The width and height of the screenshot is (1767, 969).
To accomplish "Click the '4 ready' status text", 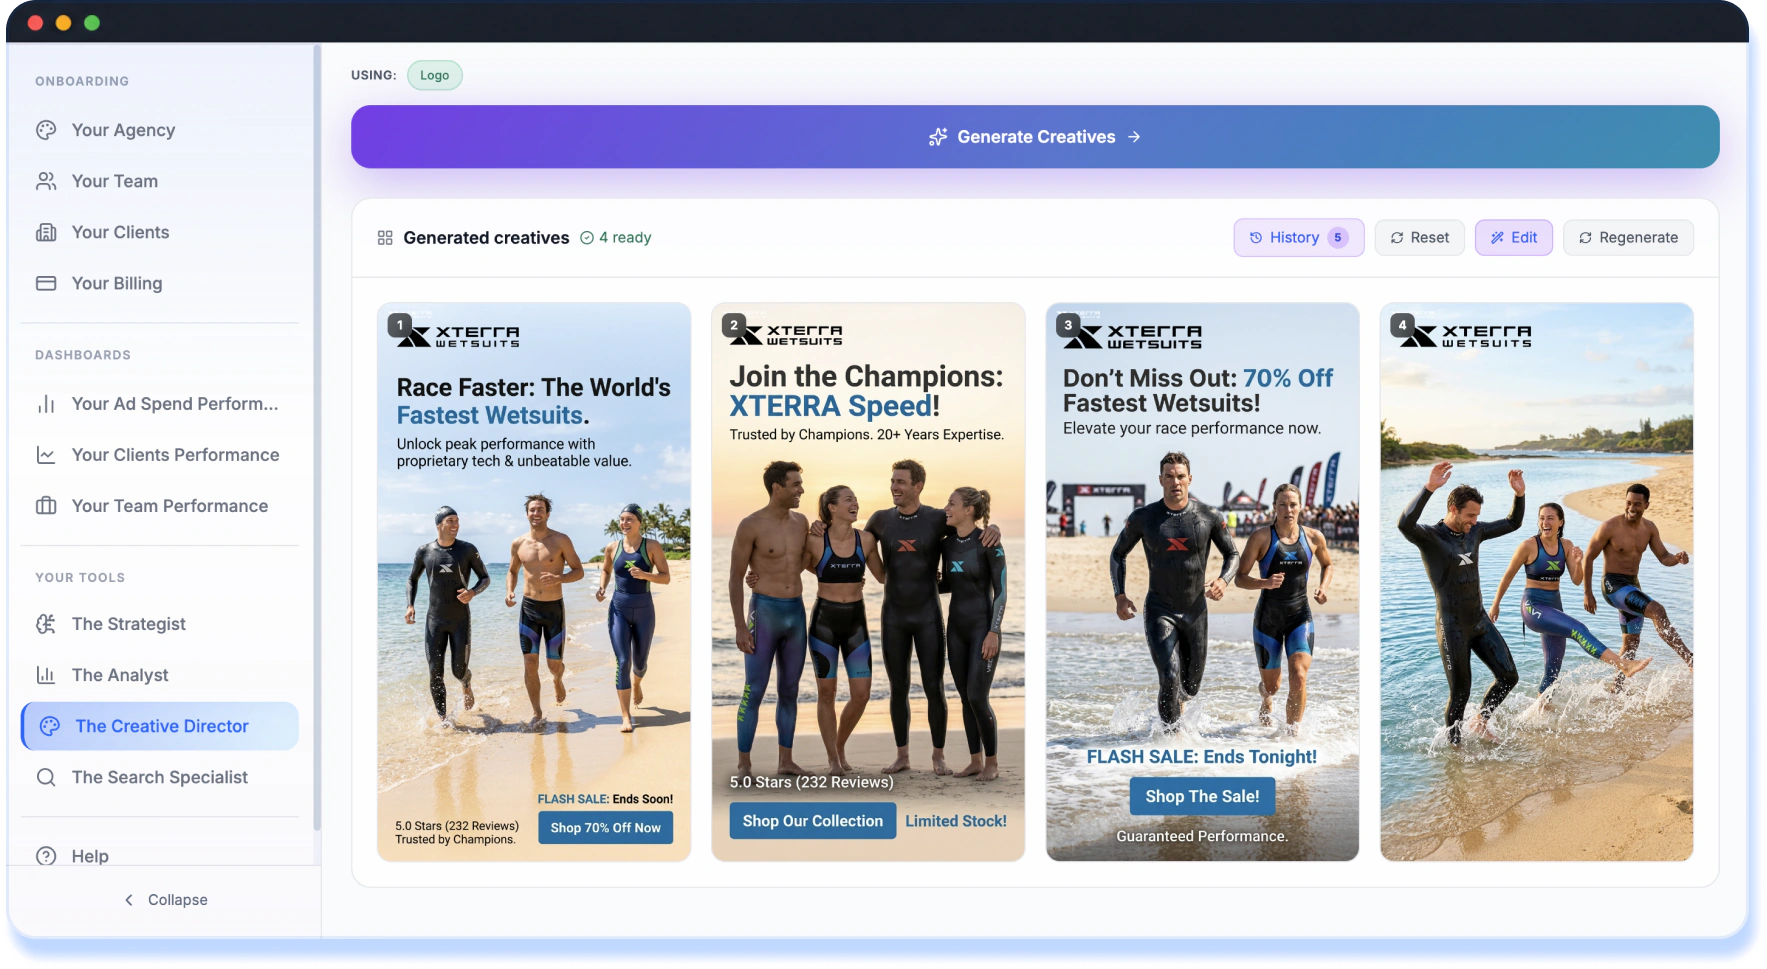I will pos(625,238).
